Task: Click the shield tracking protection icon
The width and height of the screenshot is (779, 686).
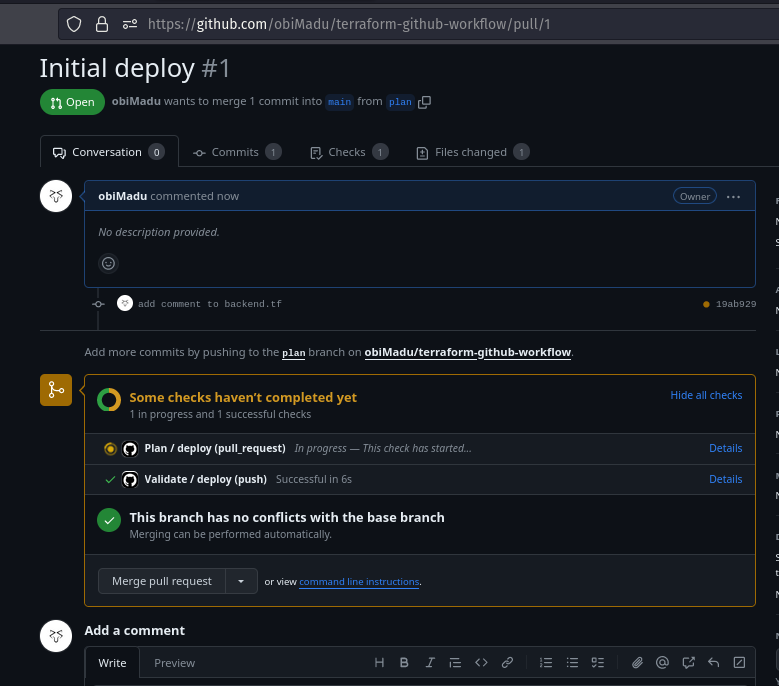Action: click(74, 24)
